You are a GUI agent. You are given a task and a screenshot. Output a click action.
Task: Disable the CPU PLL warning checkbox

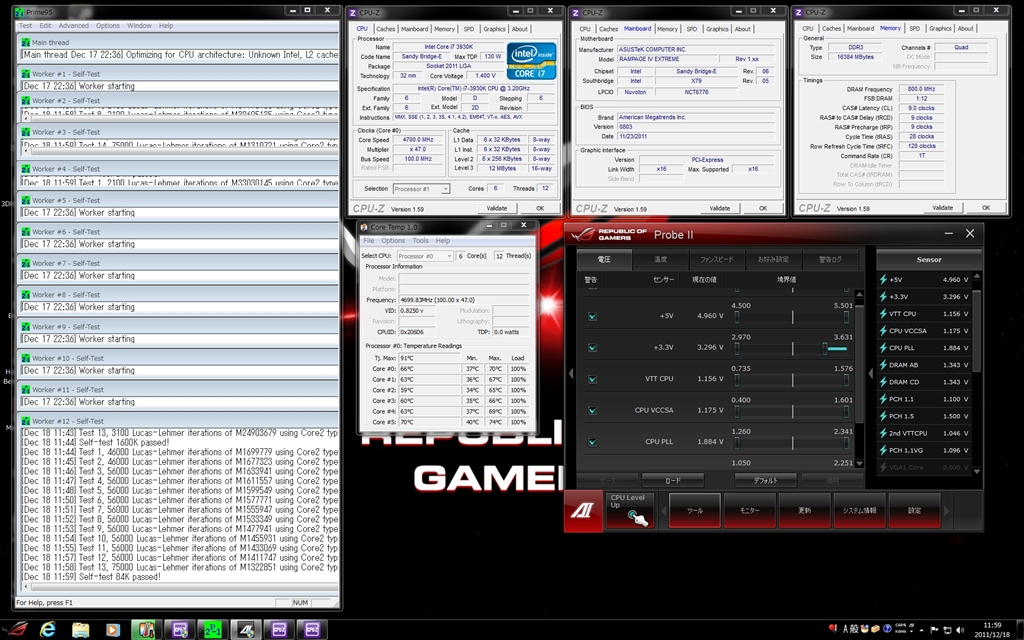(592, 441)
